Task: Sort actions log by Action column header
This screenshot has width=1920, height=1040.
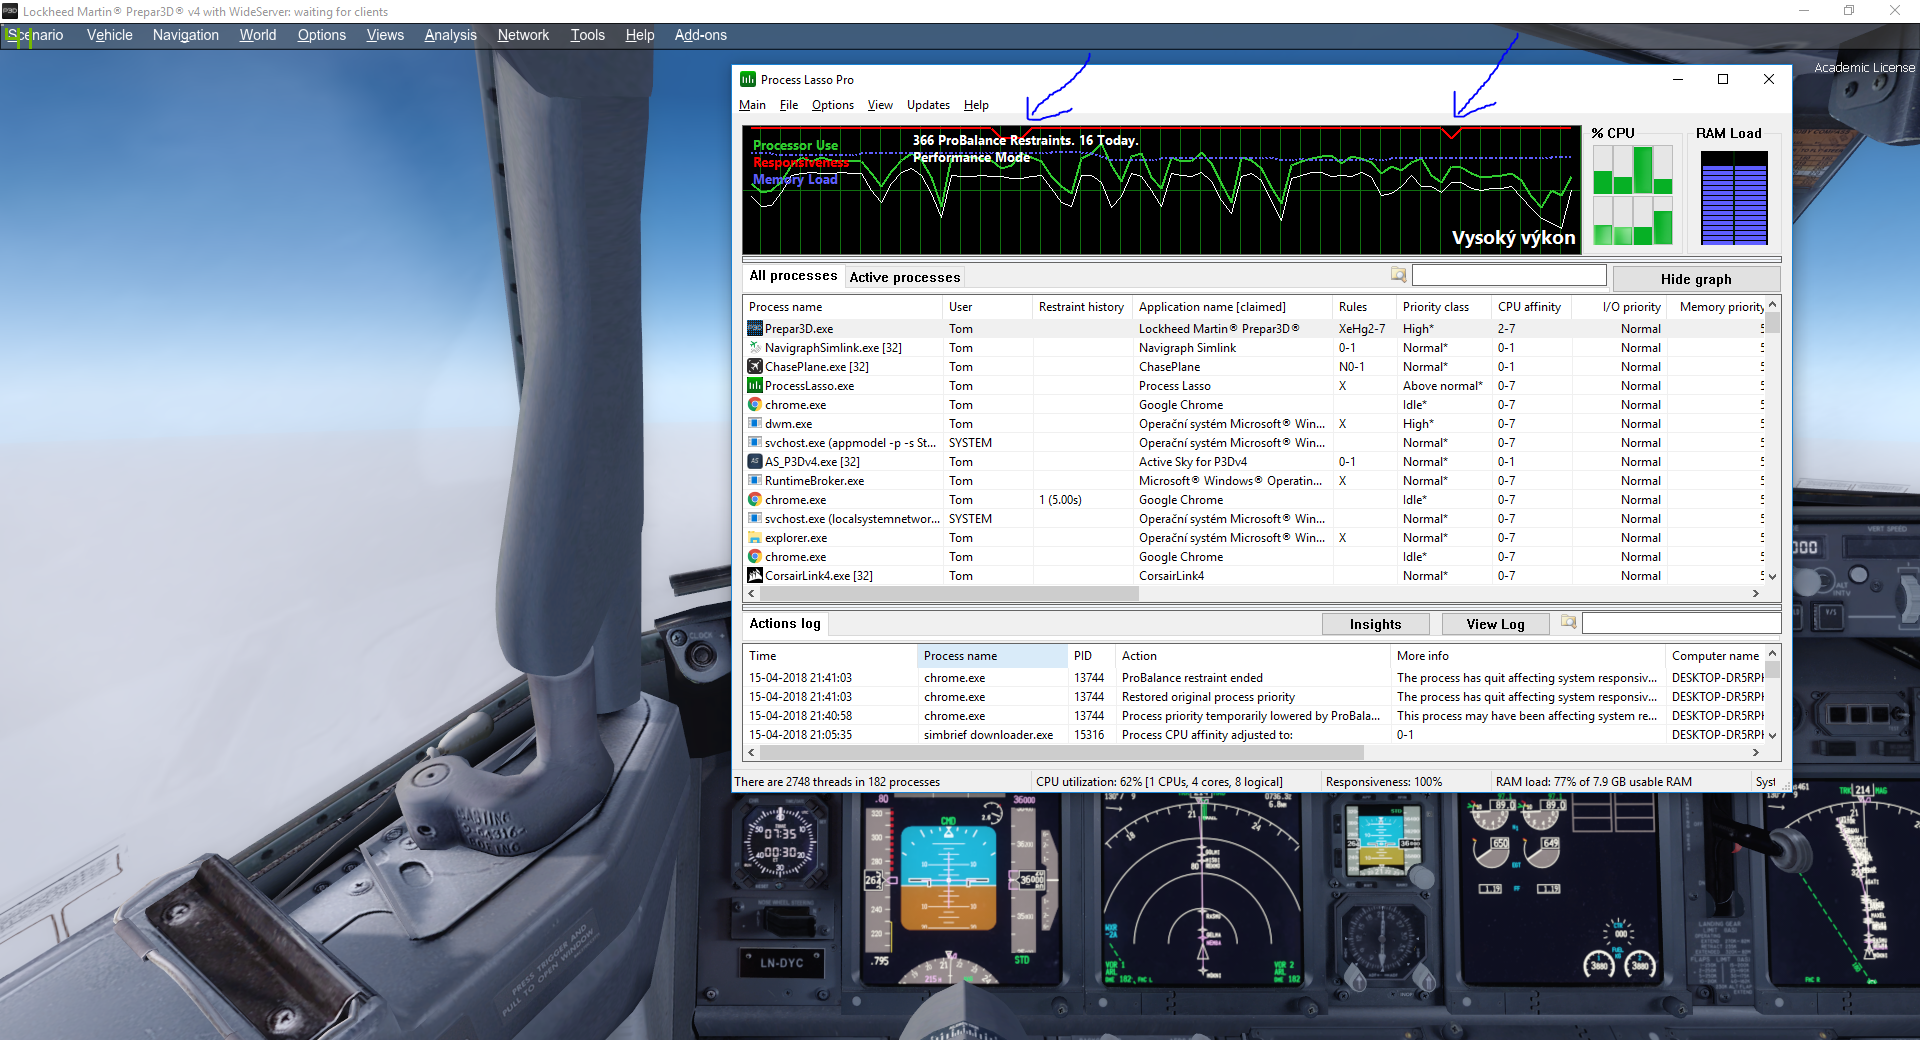Action: 1253,656
